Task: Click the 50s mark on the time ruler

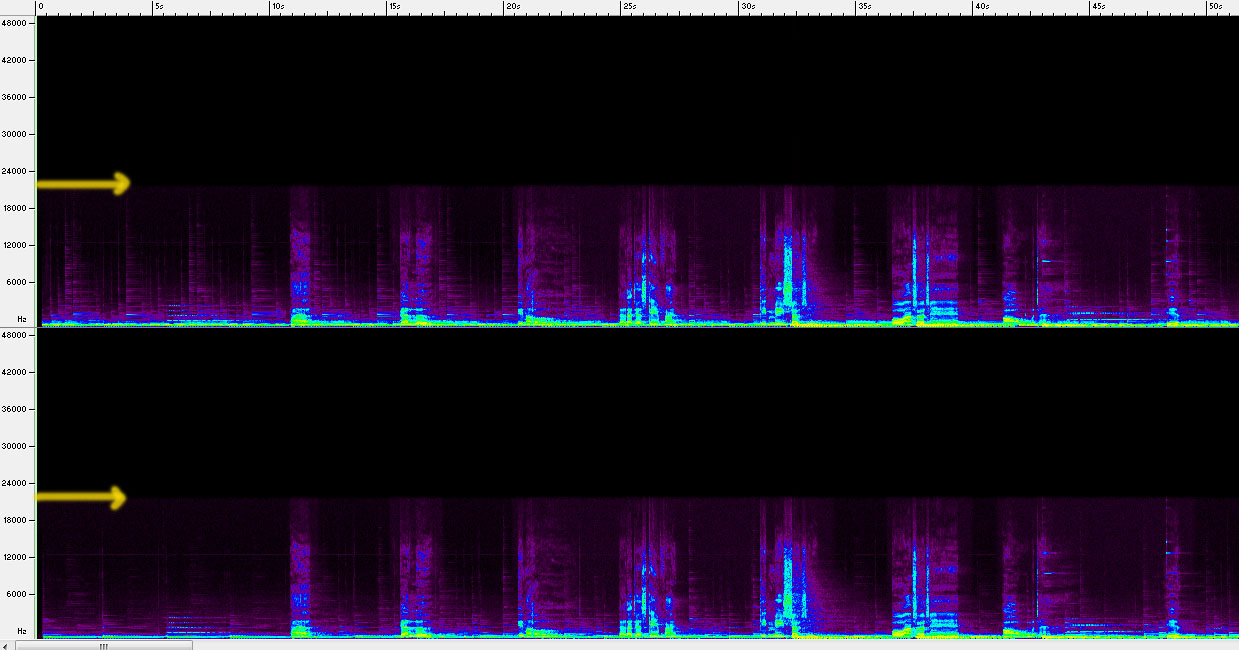Action: click(1214, 7)
